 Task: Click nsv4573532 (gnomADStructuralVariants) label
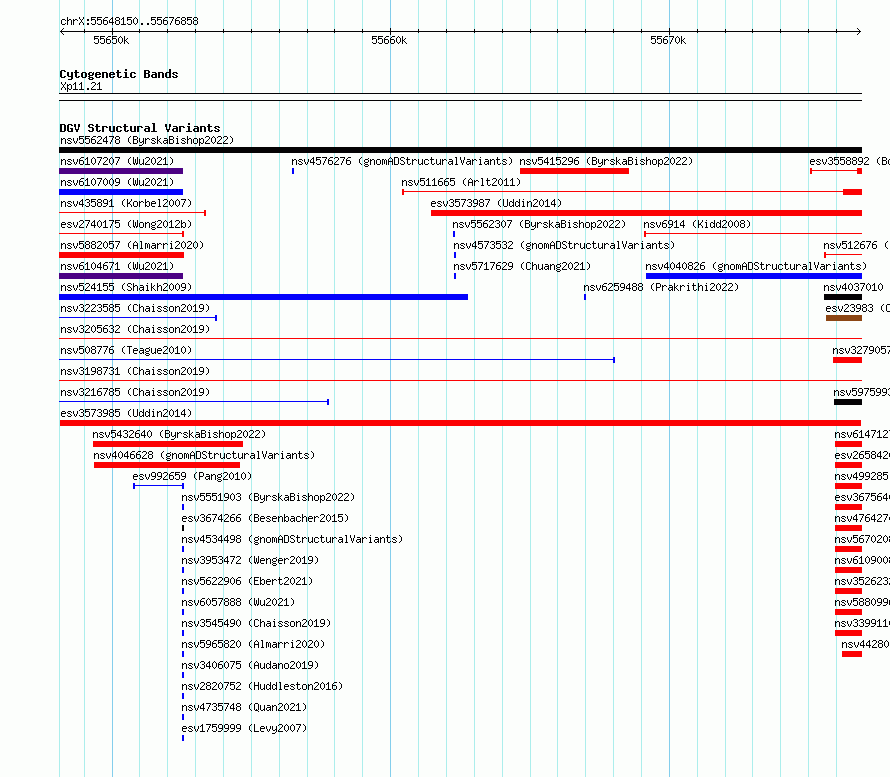coord(564,245)
